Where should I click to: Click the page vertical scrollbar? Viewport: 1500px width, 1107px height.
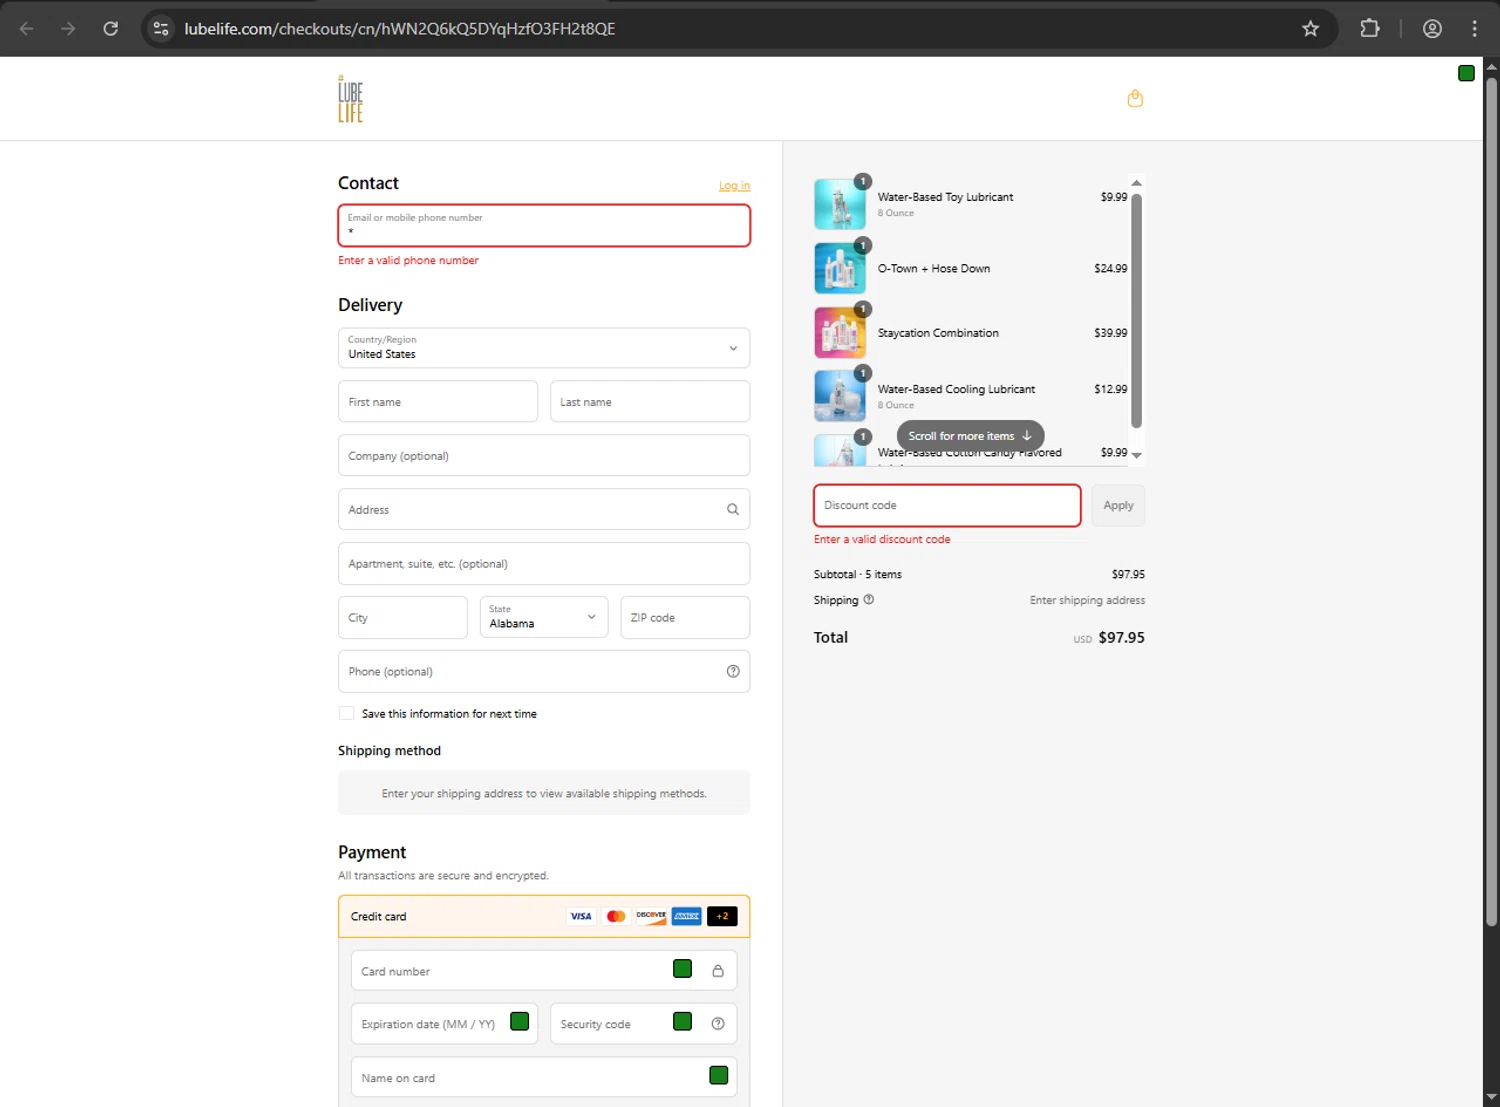pyautogui.click(x=1491, y=500)
